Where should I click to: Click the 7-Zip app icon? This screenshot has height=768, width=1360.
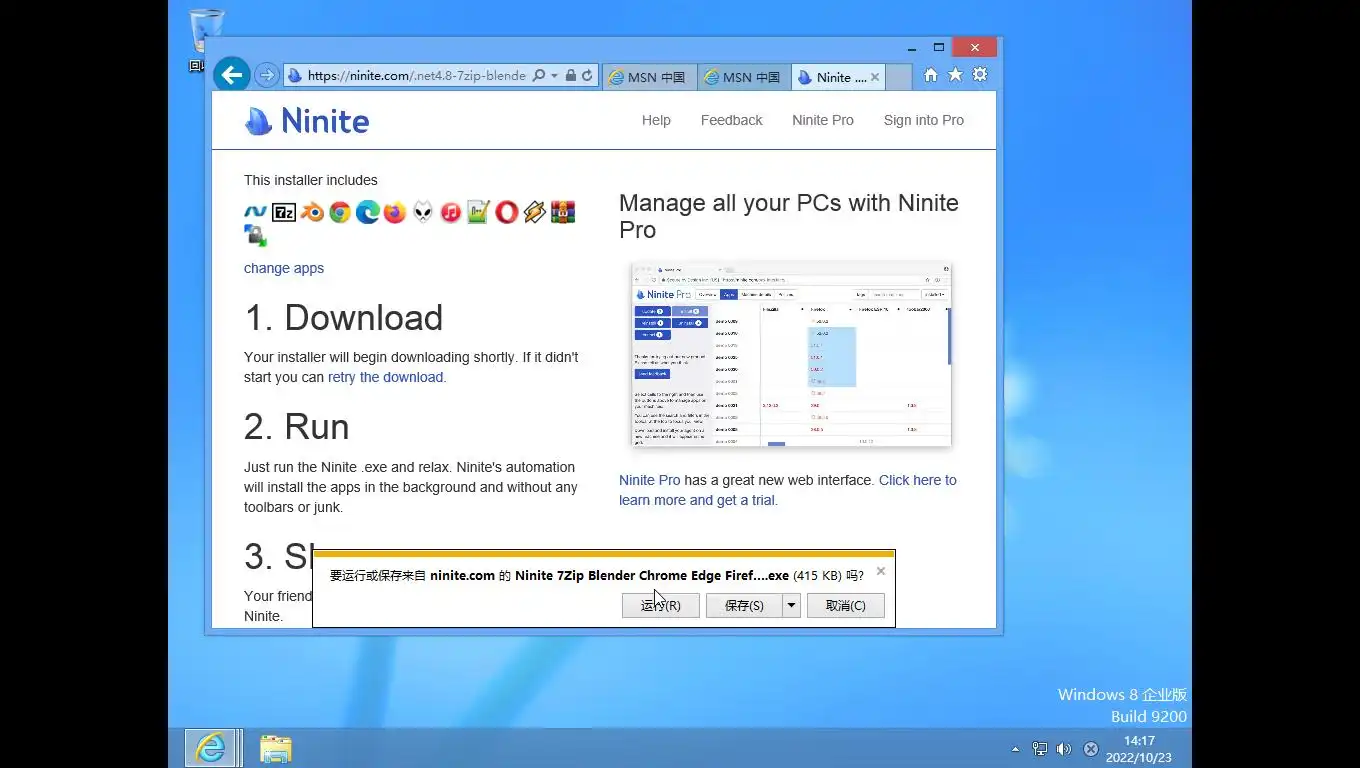[284, 212]
